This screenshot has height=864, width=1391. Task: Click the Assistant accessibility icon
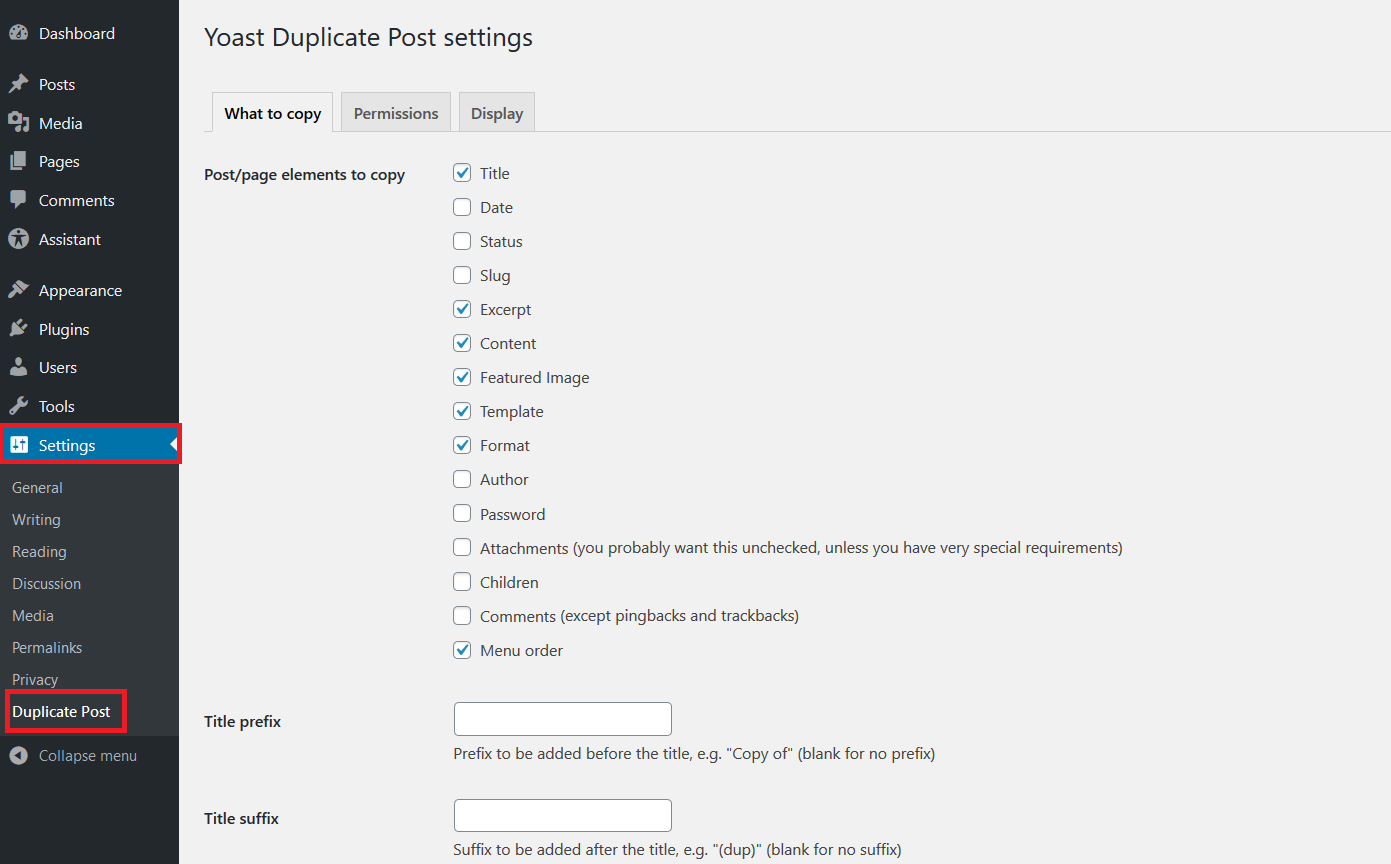coord(18,239)
